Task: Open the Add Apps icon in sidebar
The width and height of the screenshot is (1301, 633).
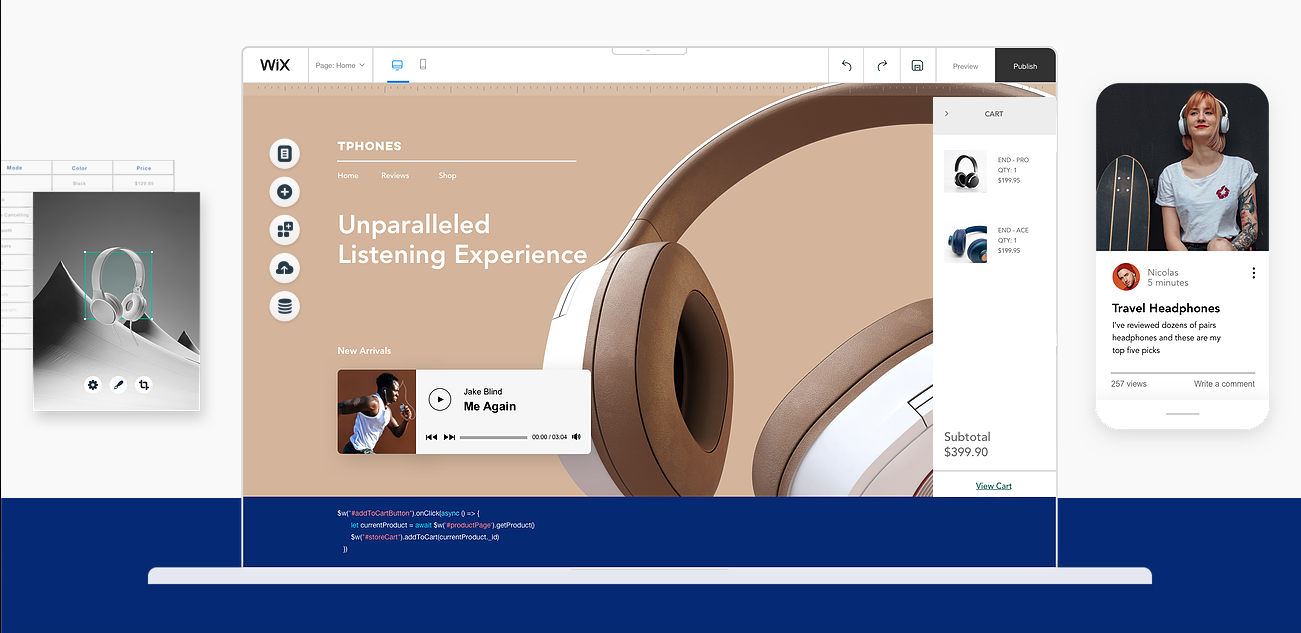Action: 285,230
